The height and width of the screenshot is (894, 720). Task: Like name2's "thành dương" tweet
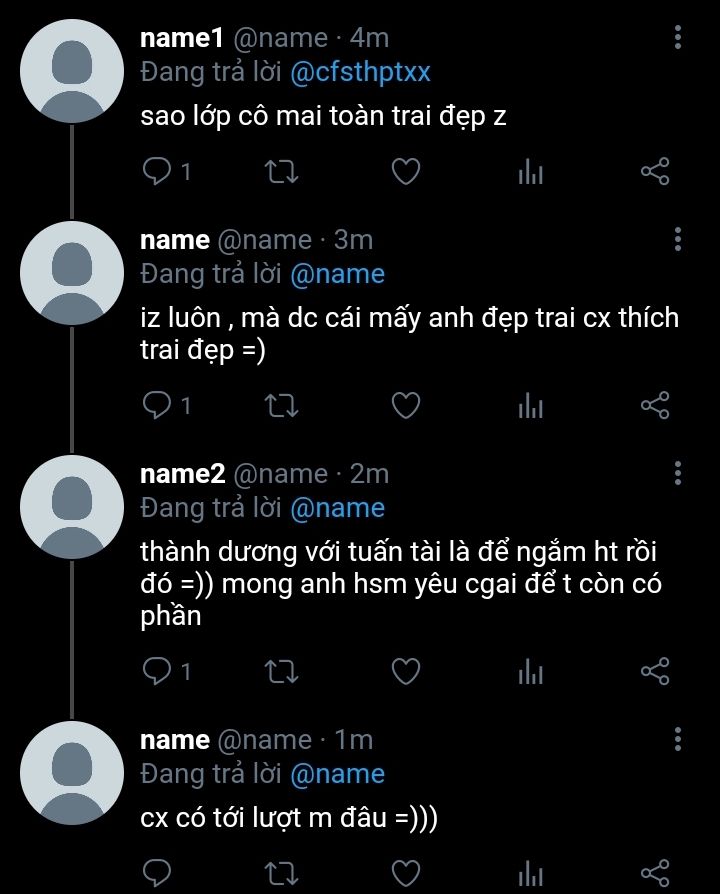pos(404,671)
